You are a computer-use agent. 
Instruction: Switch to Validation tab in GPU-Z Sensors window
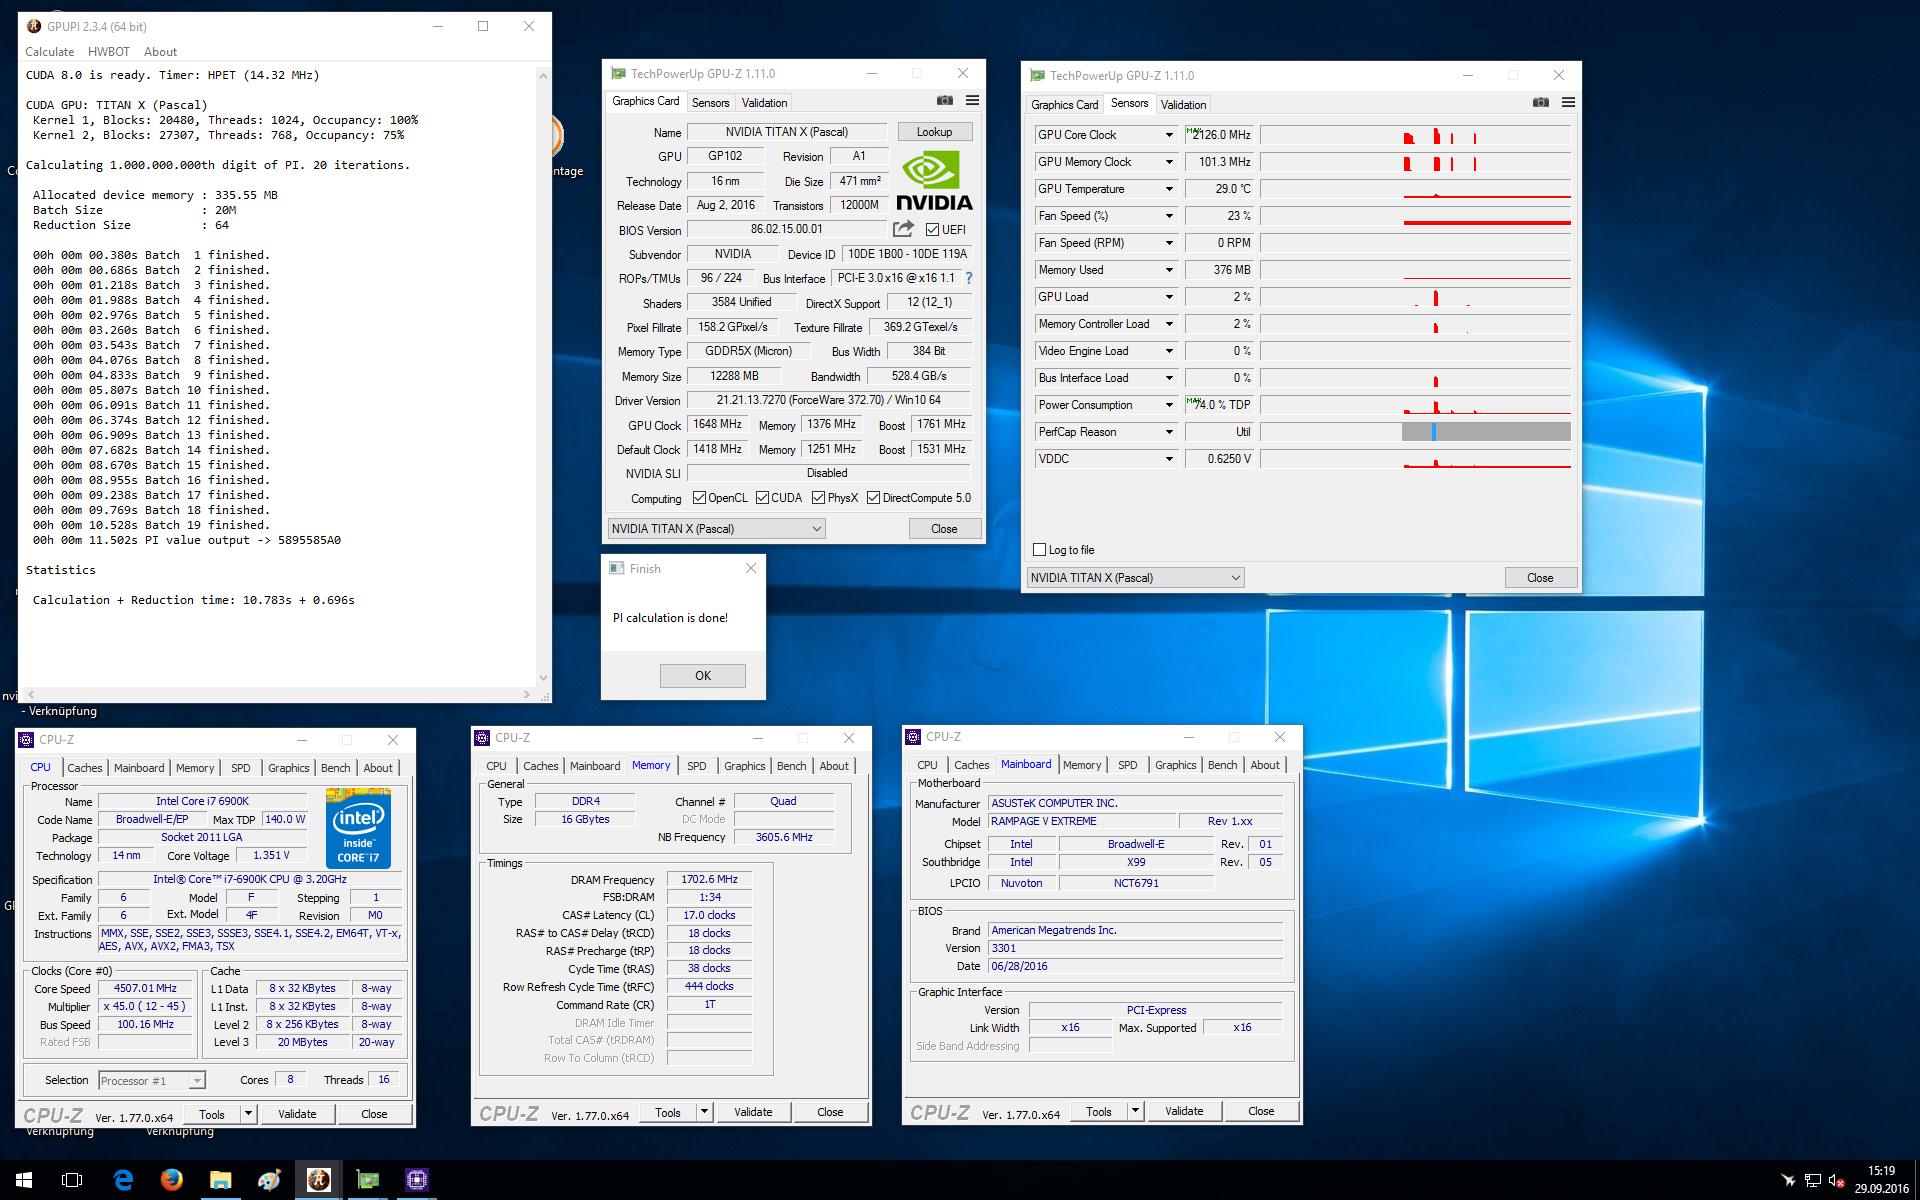point(1183,104)
